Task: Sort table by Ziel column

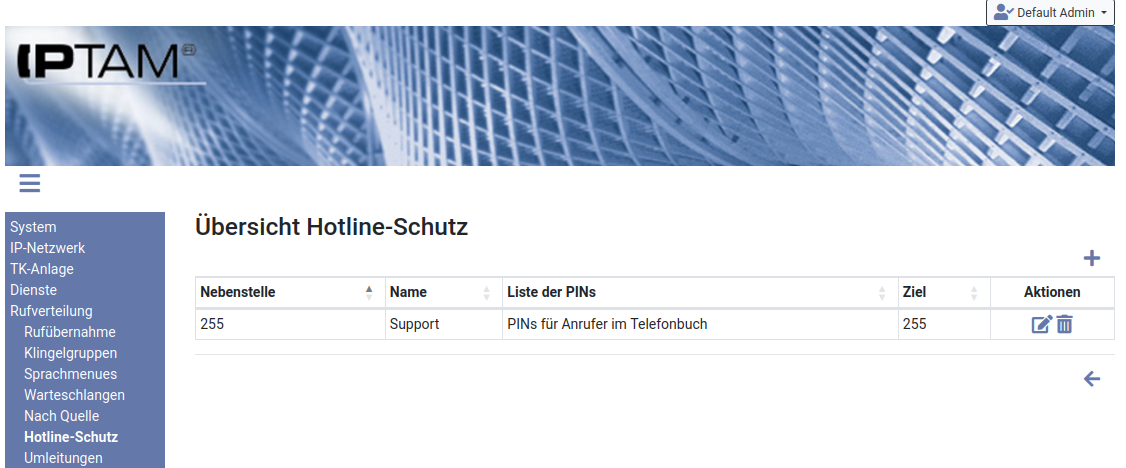Action: (x=944, y=292)
